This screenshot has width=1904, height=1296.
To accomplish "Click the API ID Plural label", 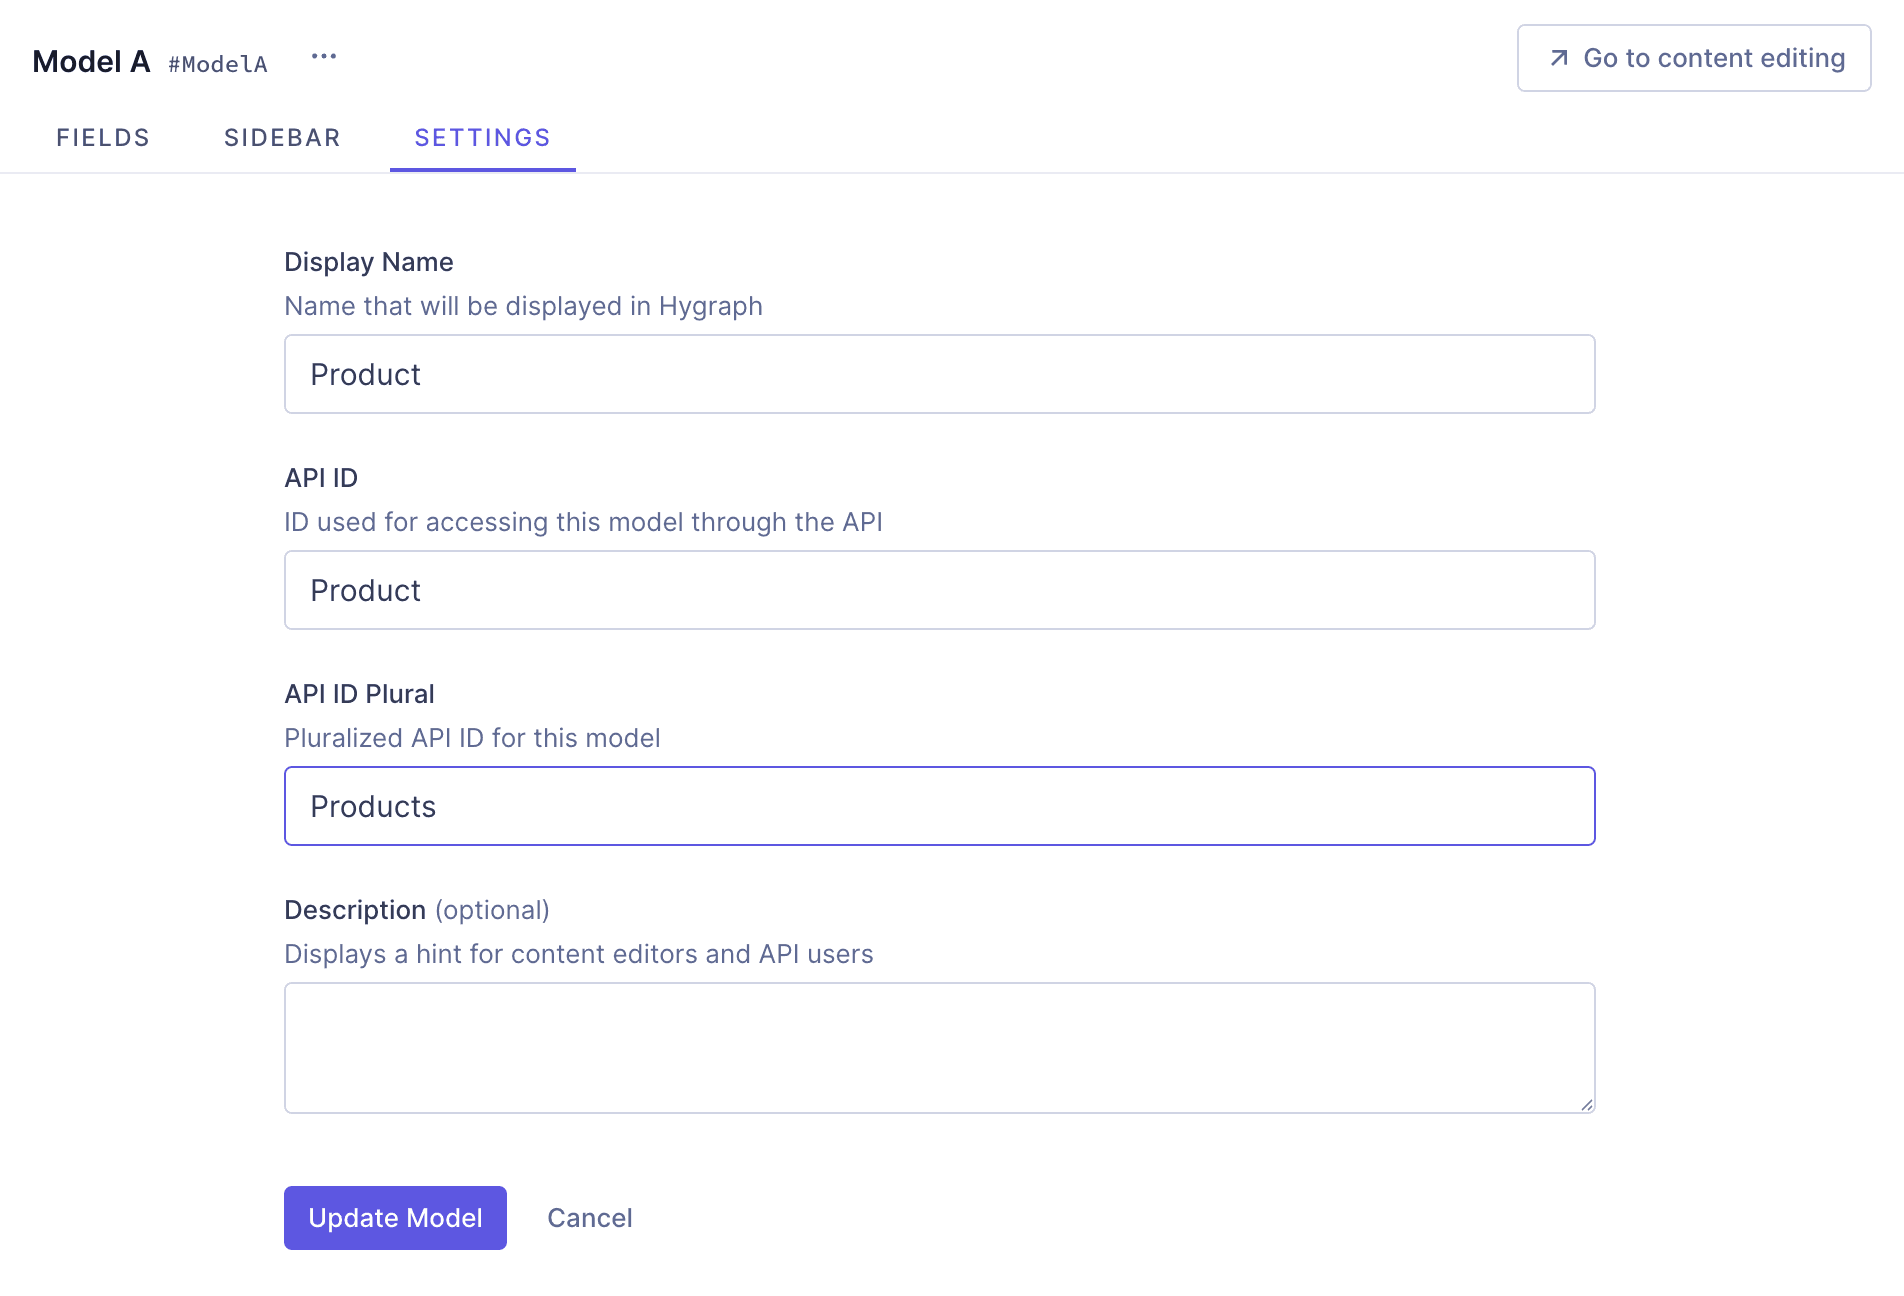I will pos(359,694).
